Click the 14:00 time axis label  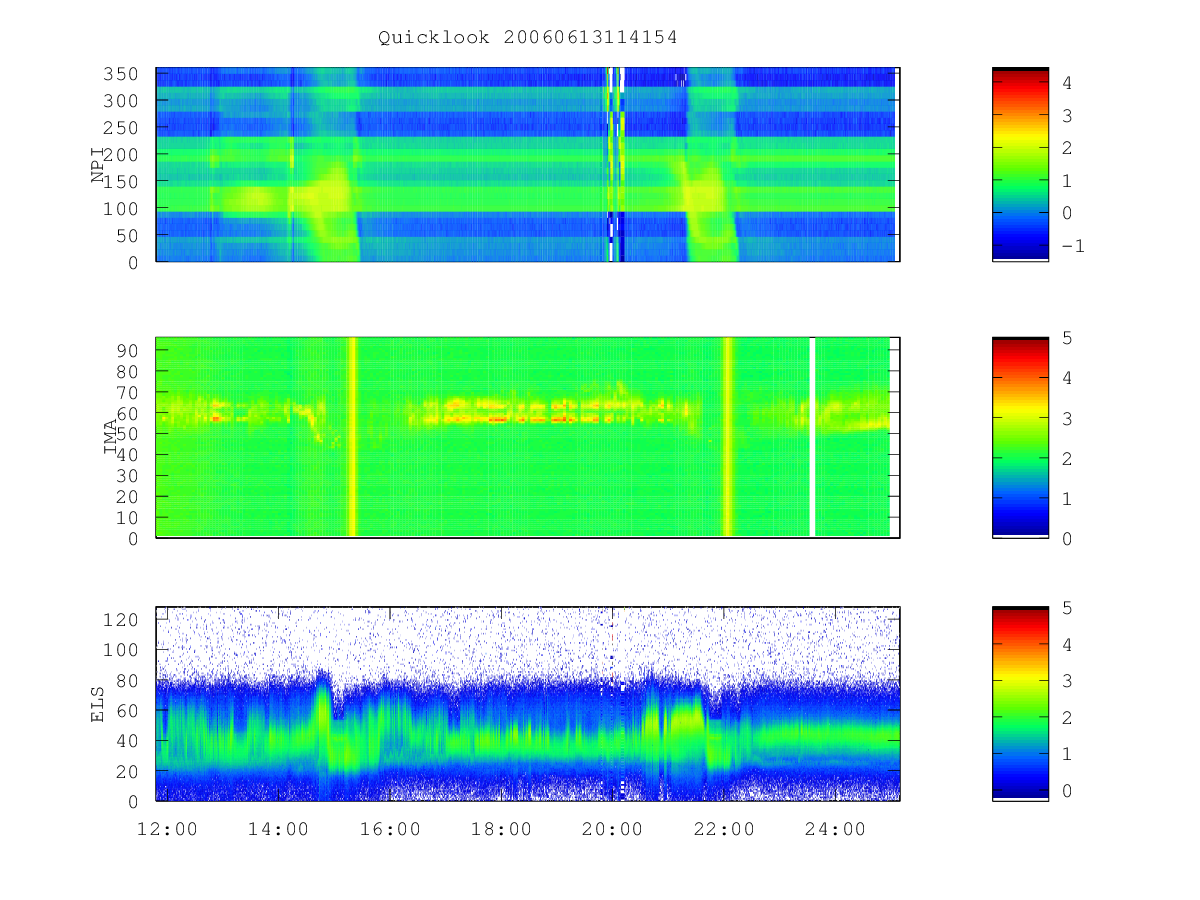[278, 829]
